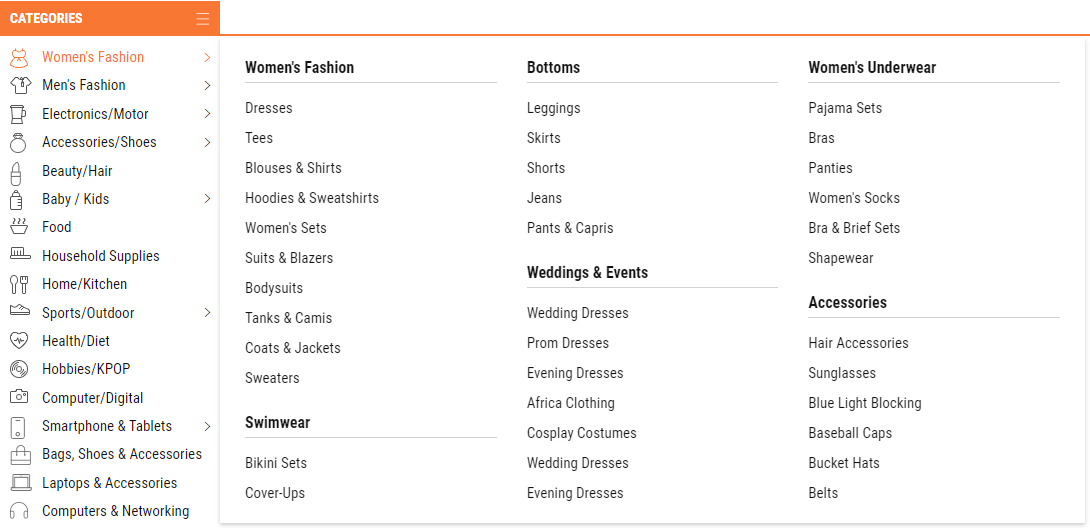Open Blue Light Blocking accessories
Image resolution: width=1090 pixels, height=528 pixels.
[x=864, y=403]
